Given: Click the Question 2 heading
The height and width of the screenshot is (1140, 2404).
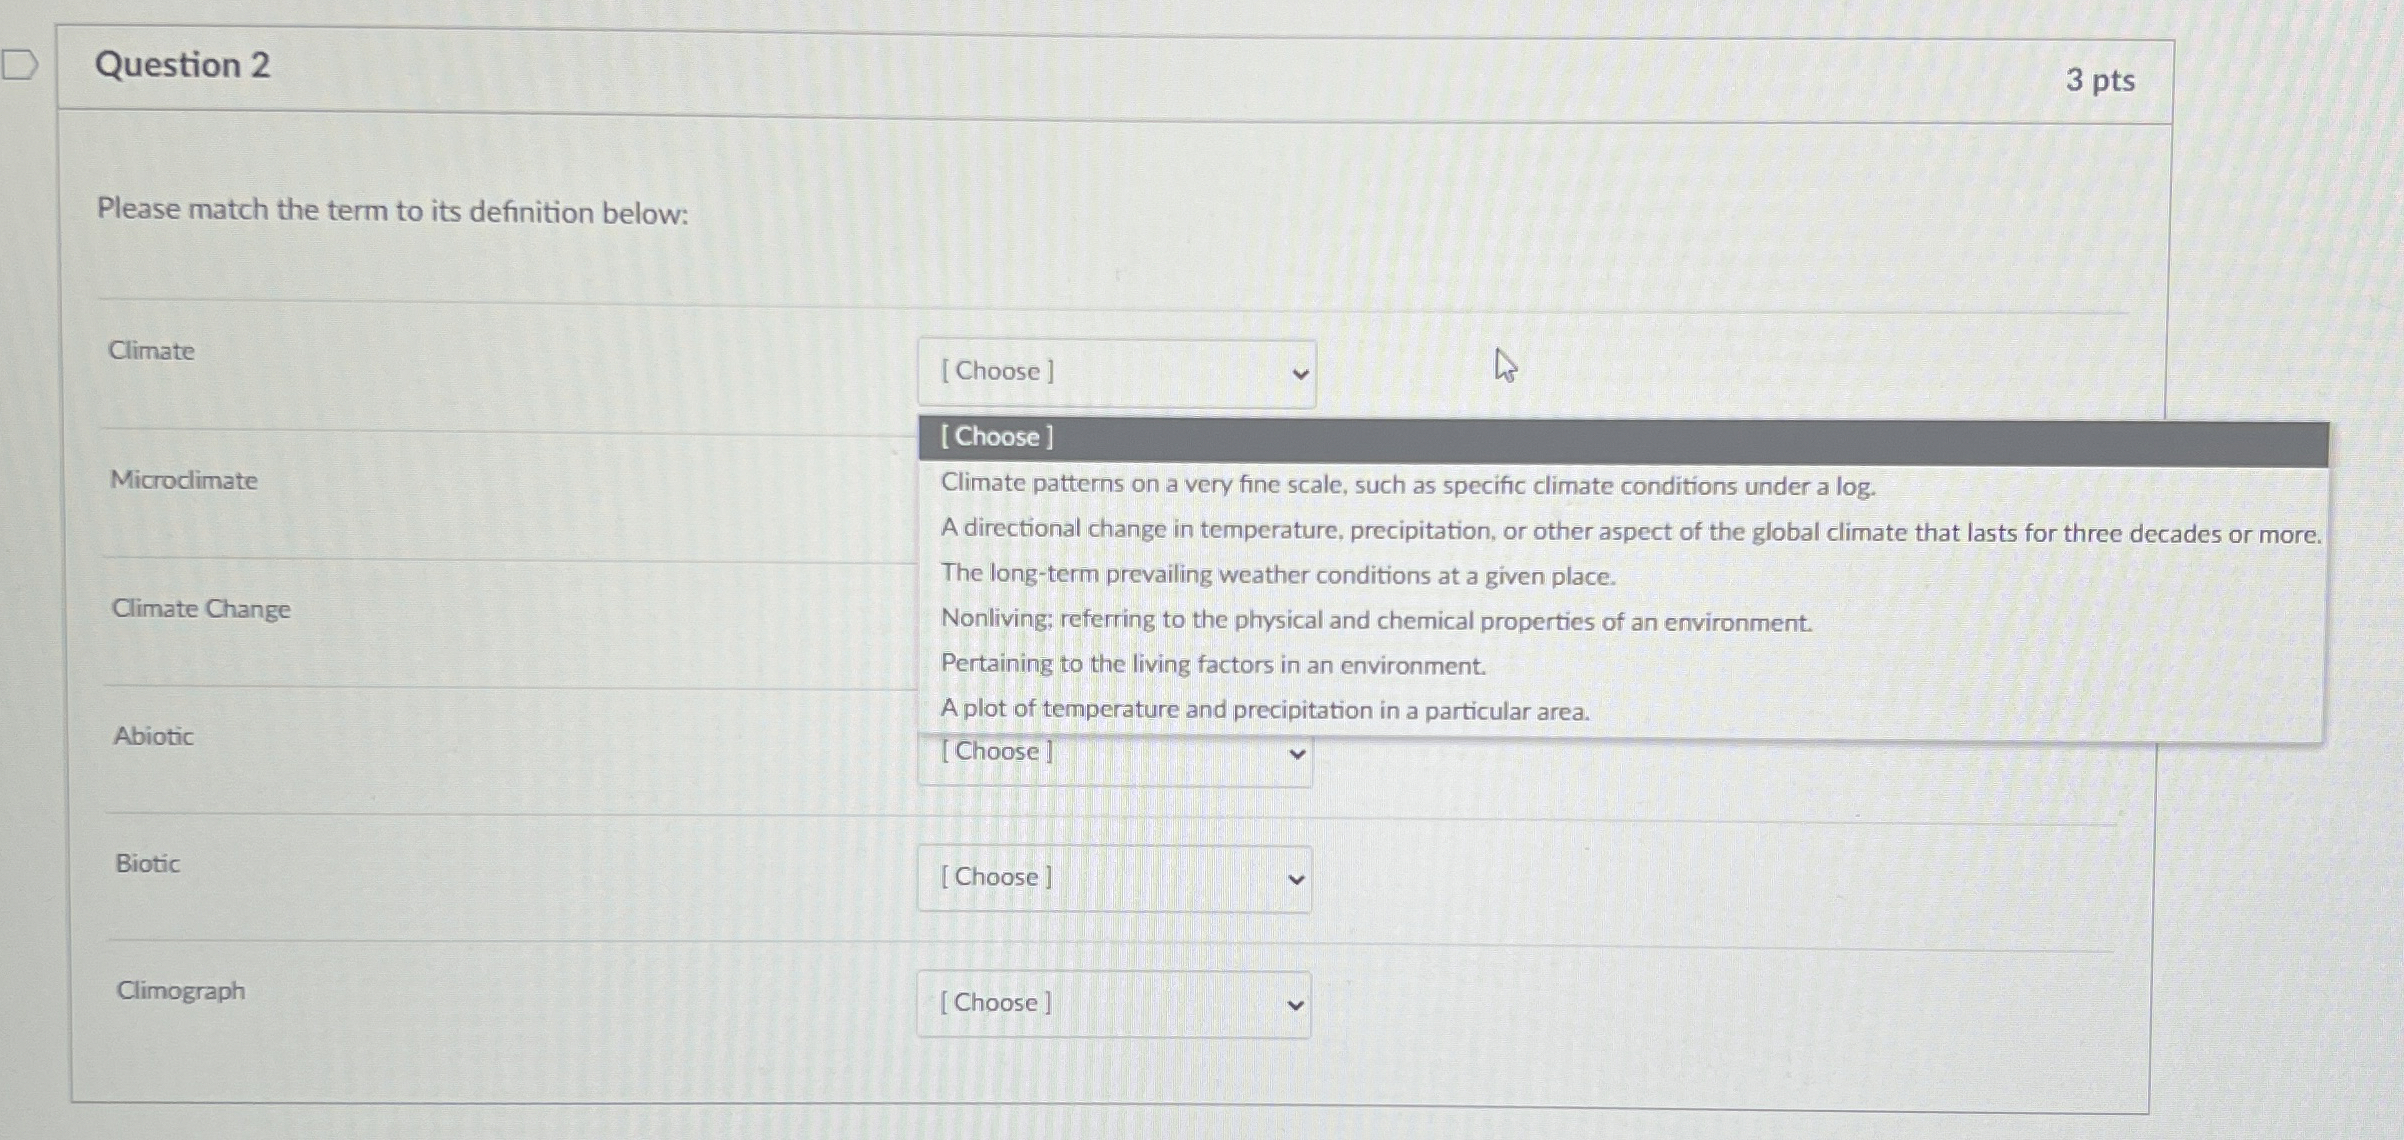Looking at the screenshot, I should click(182, 65).
